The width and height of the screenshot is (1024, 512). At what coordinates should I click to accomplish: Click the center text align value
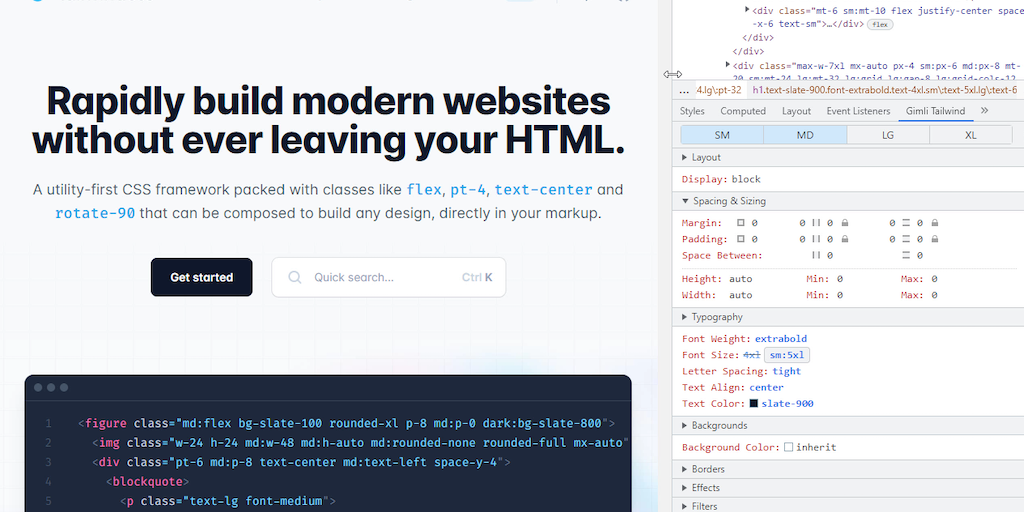[766, 387]
